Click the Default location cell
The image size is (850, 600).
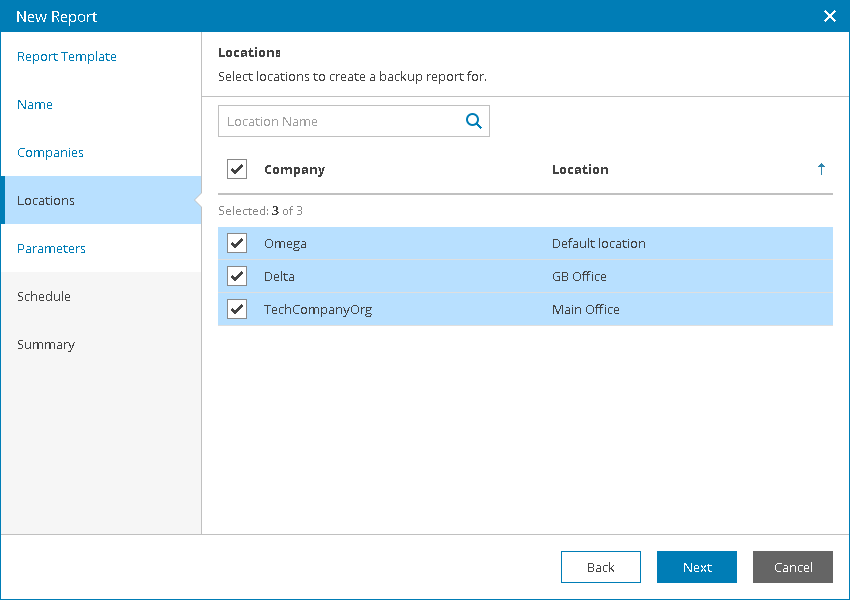pos(598,243)
